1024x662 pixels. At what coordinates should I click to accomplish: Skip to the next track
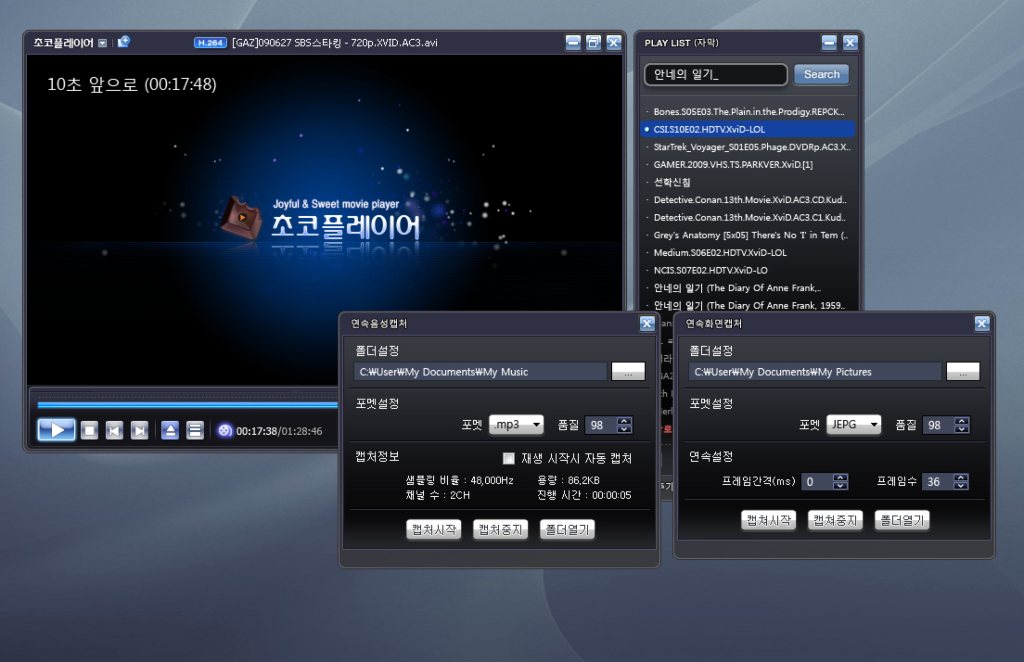(x=139, y=430)
